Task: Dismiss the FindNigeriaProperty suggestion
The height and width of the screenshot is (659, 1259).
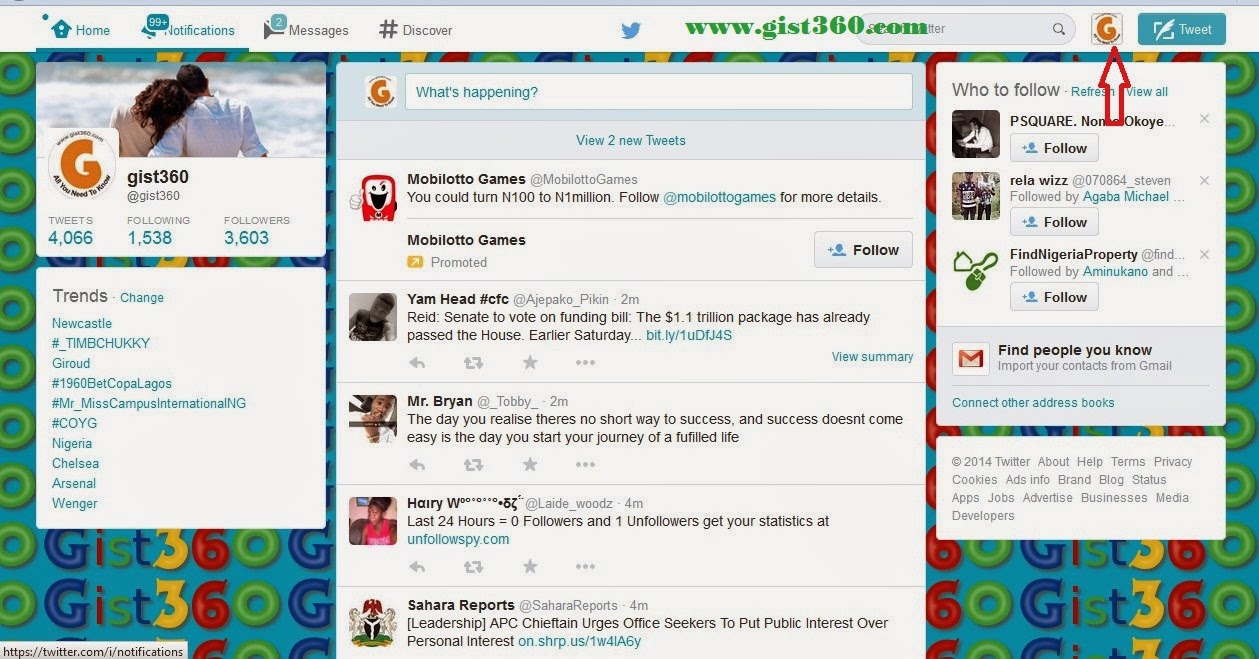Action: (x=1204, y=255)
